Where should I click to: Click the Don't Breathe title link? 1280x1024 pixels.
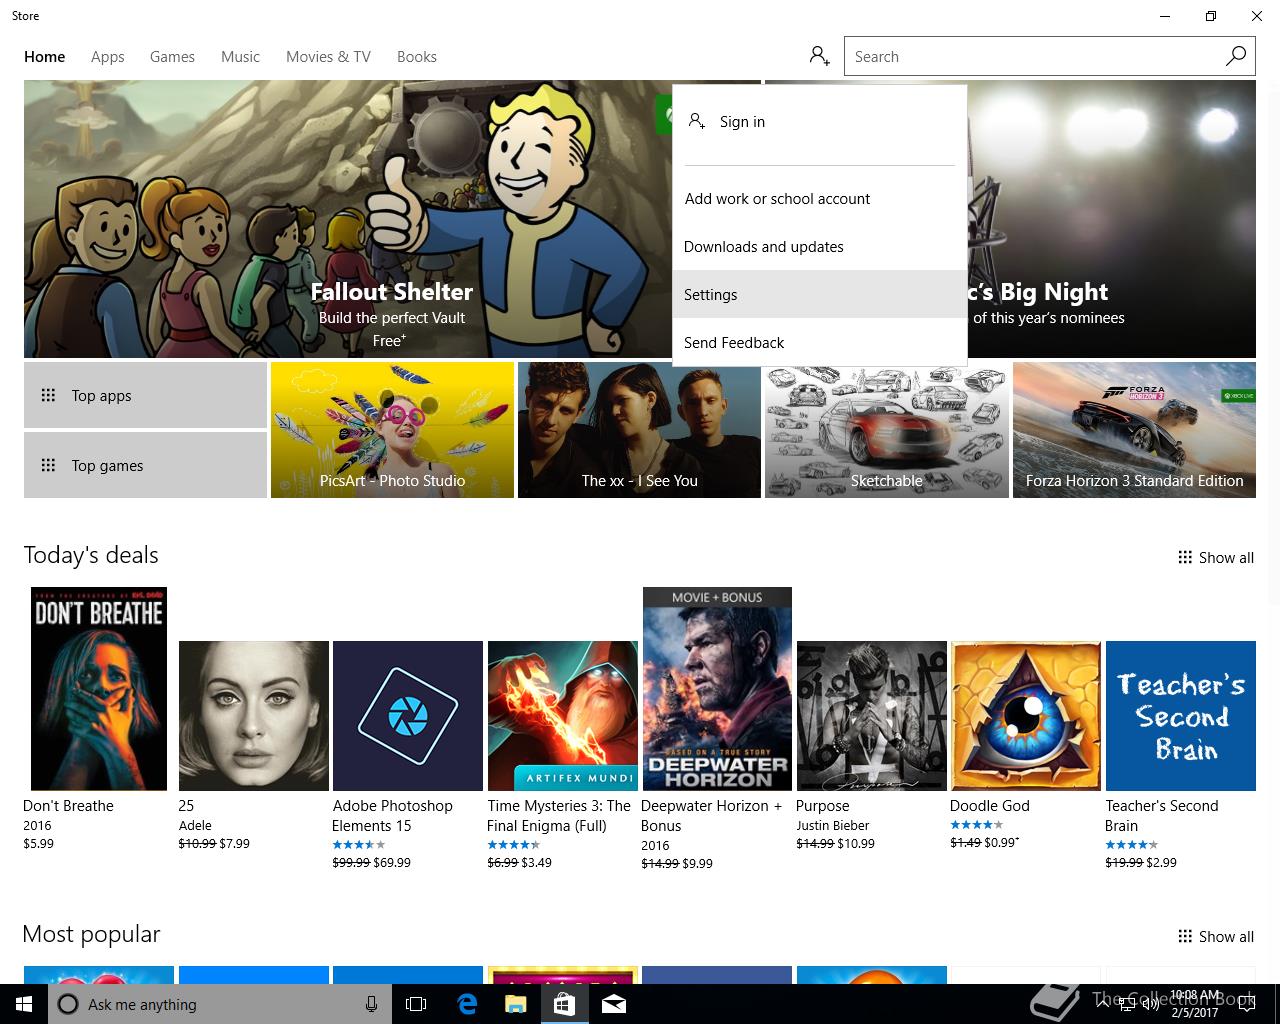68,806
